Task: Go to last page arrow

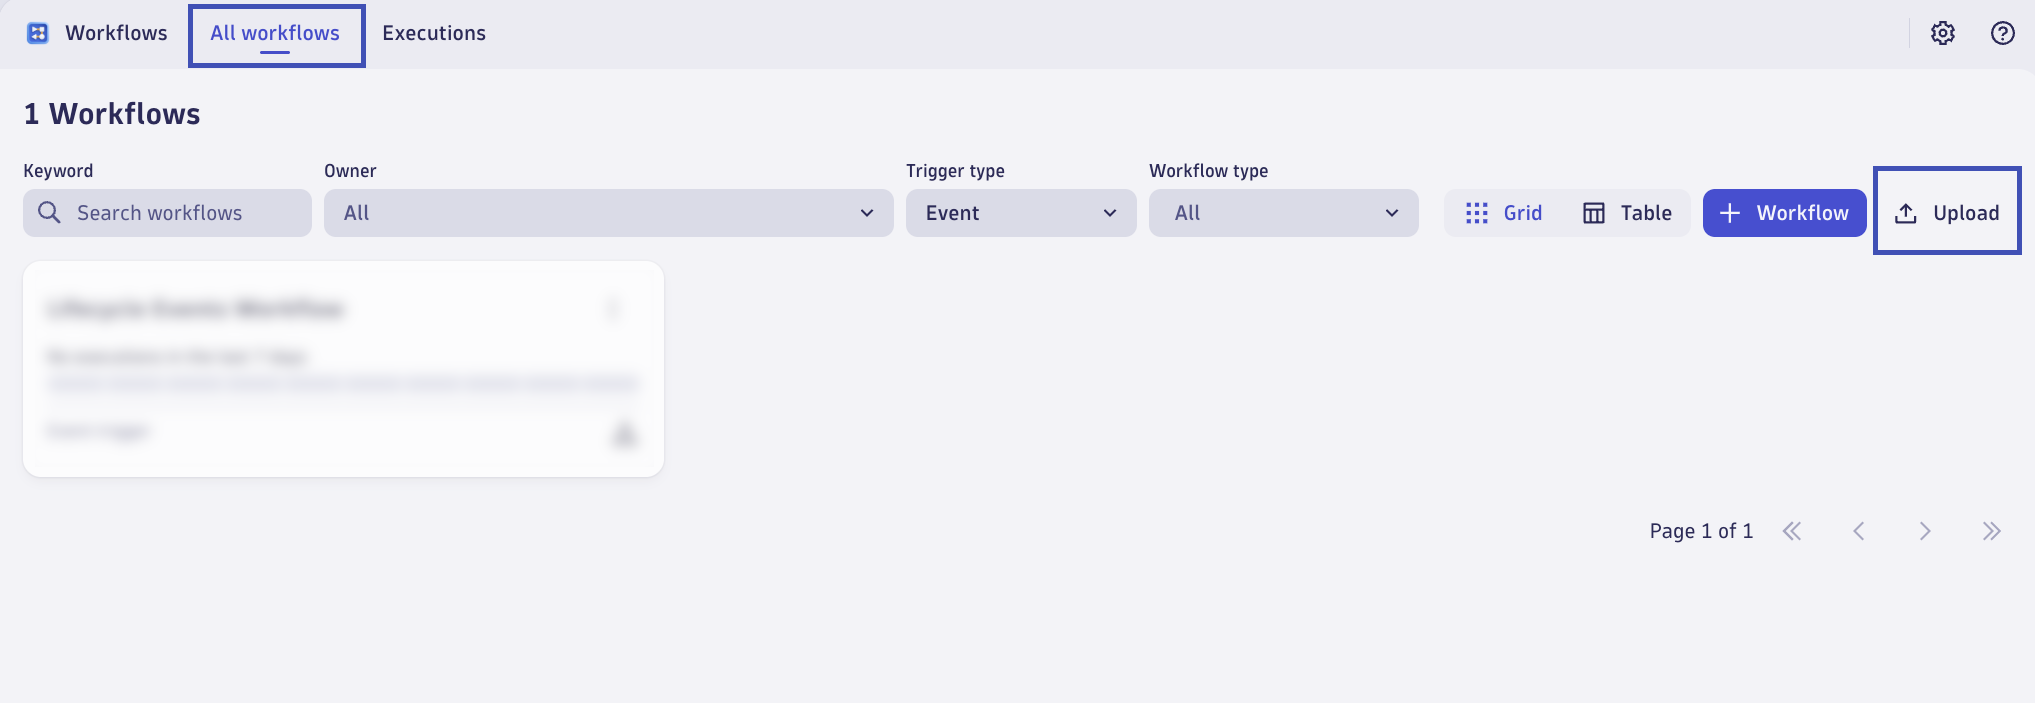Action: point(1991,531)
